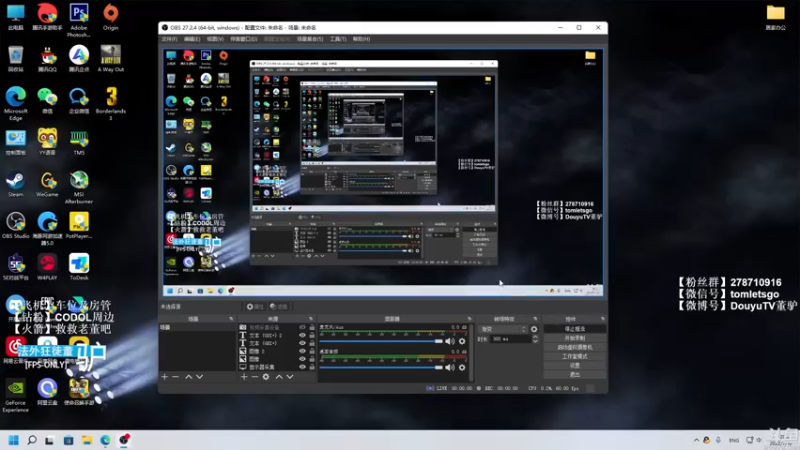This screenshot has height=450, width=800.
Task: Select the scene entry in the Scenes list
Action: coord(197,327)
